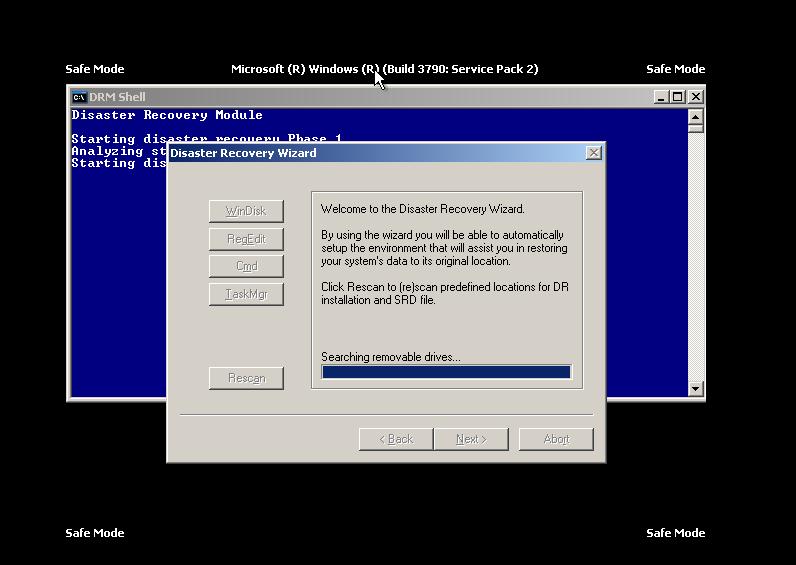
Task: Click 'Welcome to the Disaster Recovery Wizard' text
Action: [x=423, y=209]
